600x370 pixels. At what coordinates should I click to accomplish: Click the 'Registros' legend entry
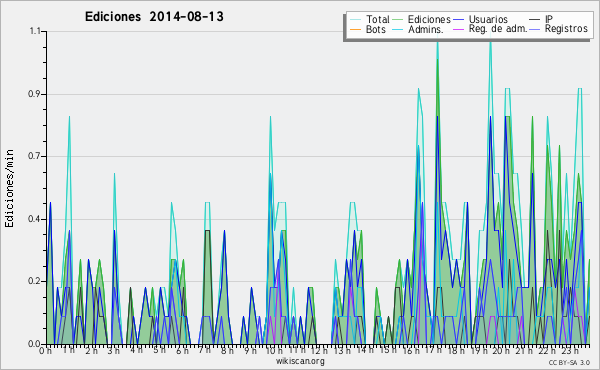coord(566,29)
